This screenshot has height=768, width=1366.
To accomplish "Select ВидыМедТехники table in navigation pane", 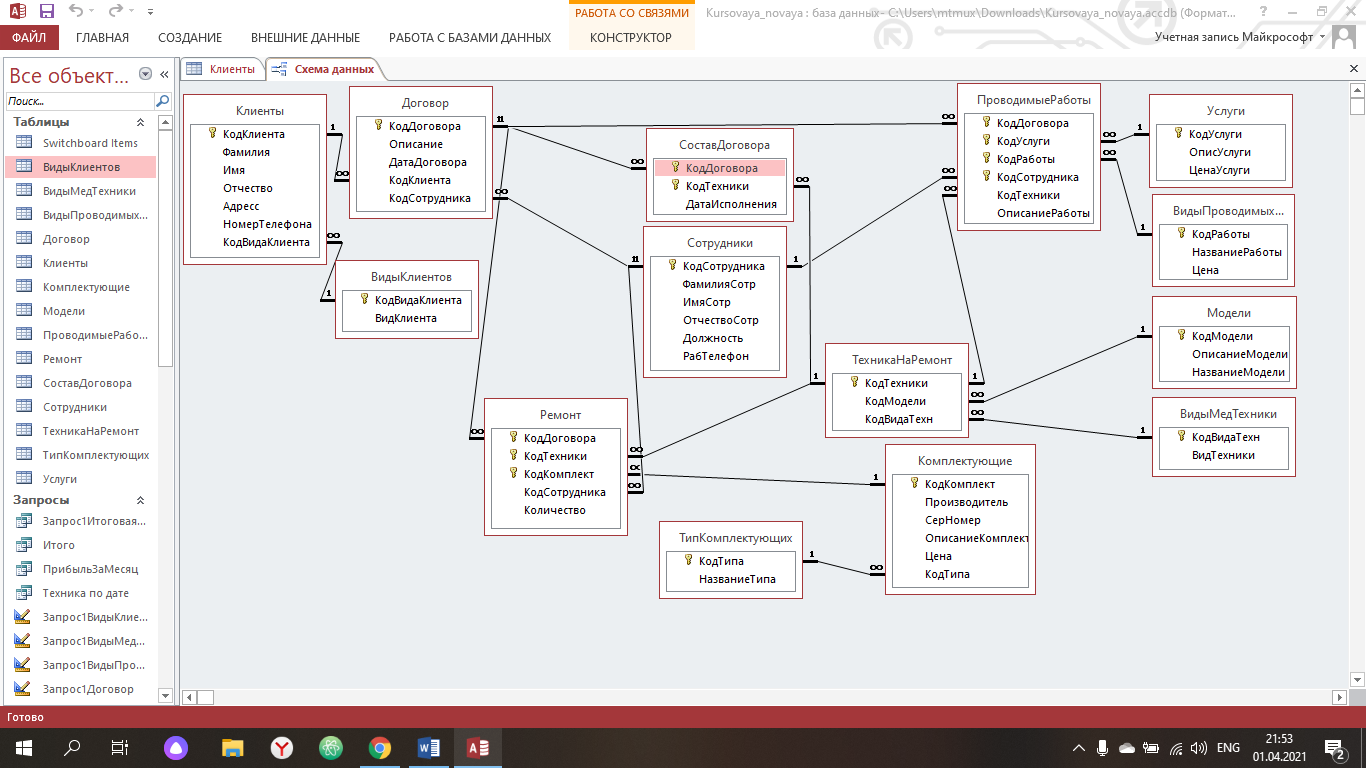I will click(x=80, y=191).
